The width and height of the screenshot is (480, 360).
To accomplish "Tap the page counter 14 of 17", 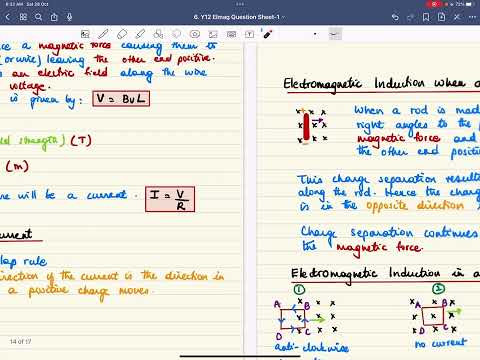I will [20, 342].
